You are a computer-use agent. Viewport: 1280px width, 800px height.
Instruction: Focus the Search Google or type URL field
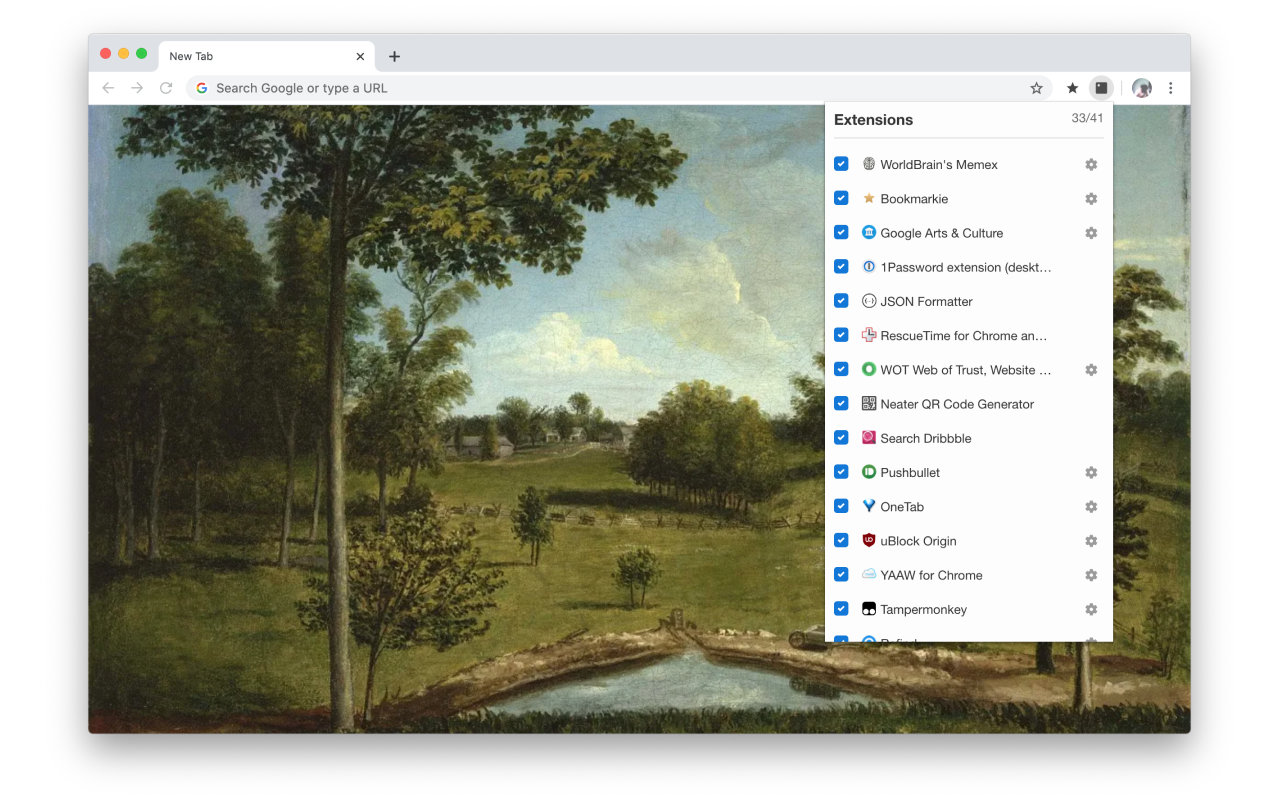(600, 88)
